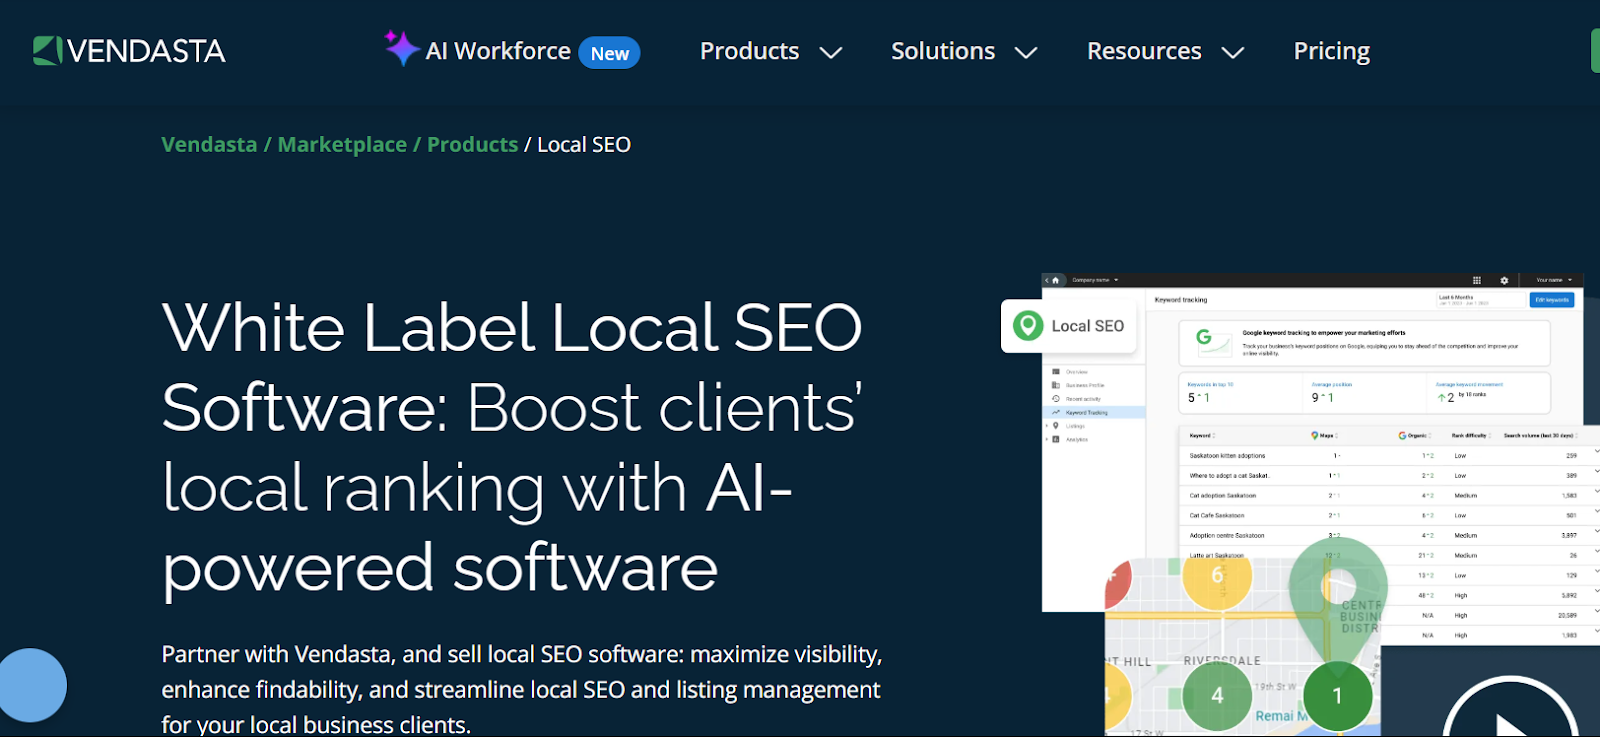Open the Your name account dropdown
Screen dimensions: 1600x737
click(1554, 280)
